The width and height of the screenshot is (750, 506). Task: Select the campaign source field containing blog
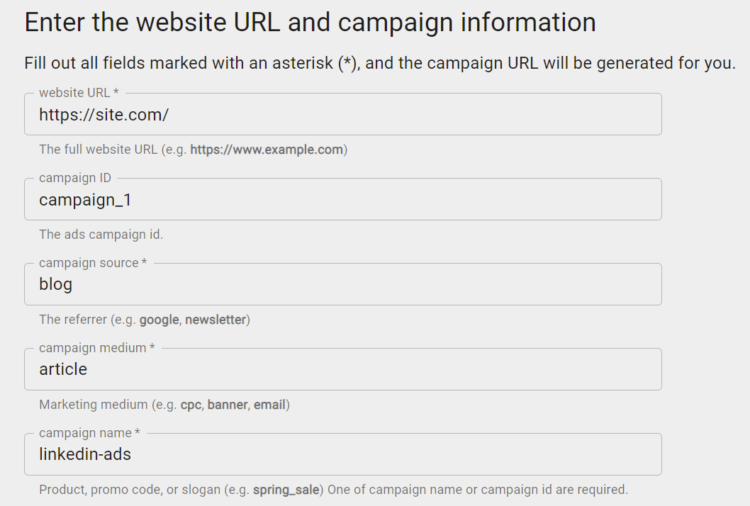click(x=342, y=285)
